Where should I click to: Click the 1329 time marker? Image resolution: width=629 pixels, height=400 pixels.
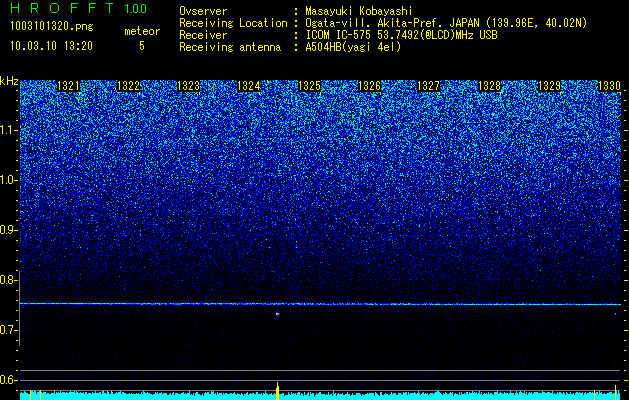point(549,86)
